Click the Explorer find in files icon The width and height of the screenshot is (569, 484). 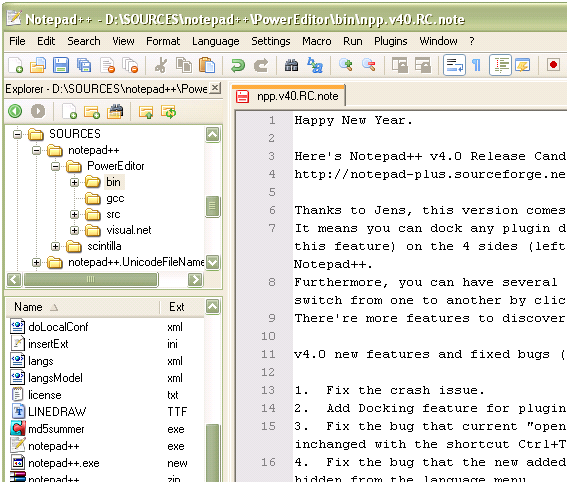(115, 111)
